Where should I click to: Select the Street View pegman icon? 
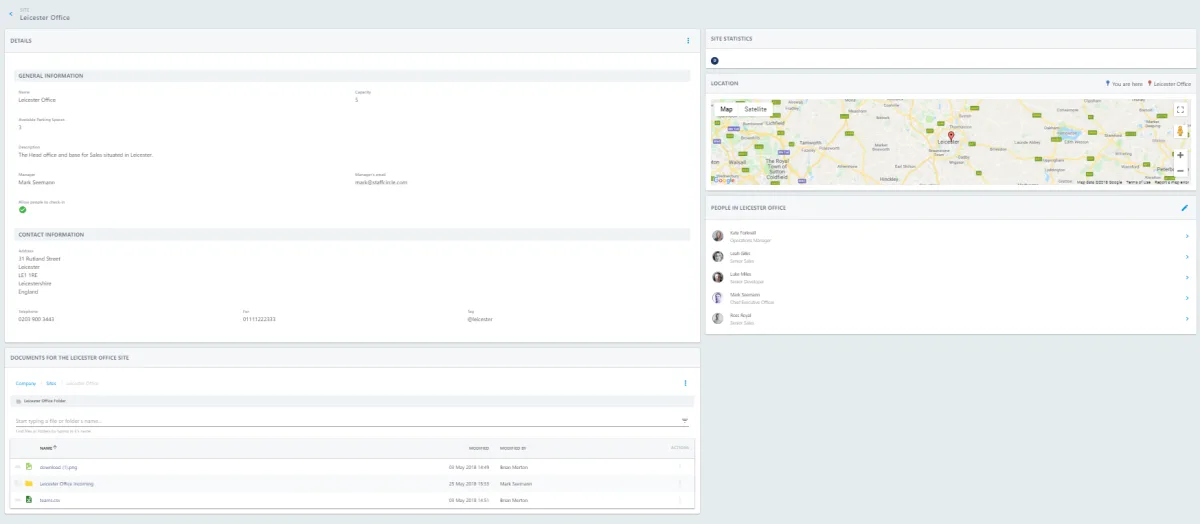coord(1180,131)
